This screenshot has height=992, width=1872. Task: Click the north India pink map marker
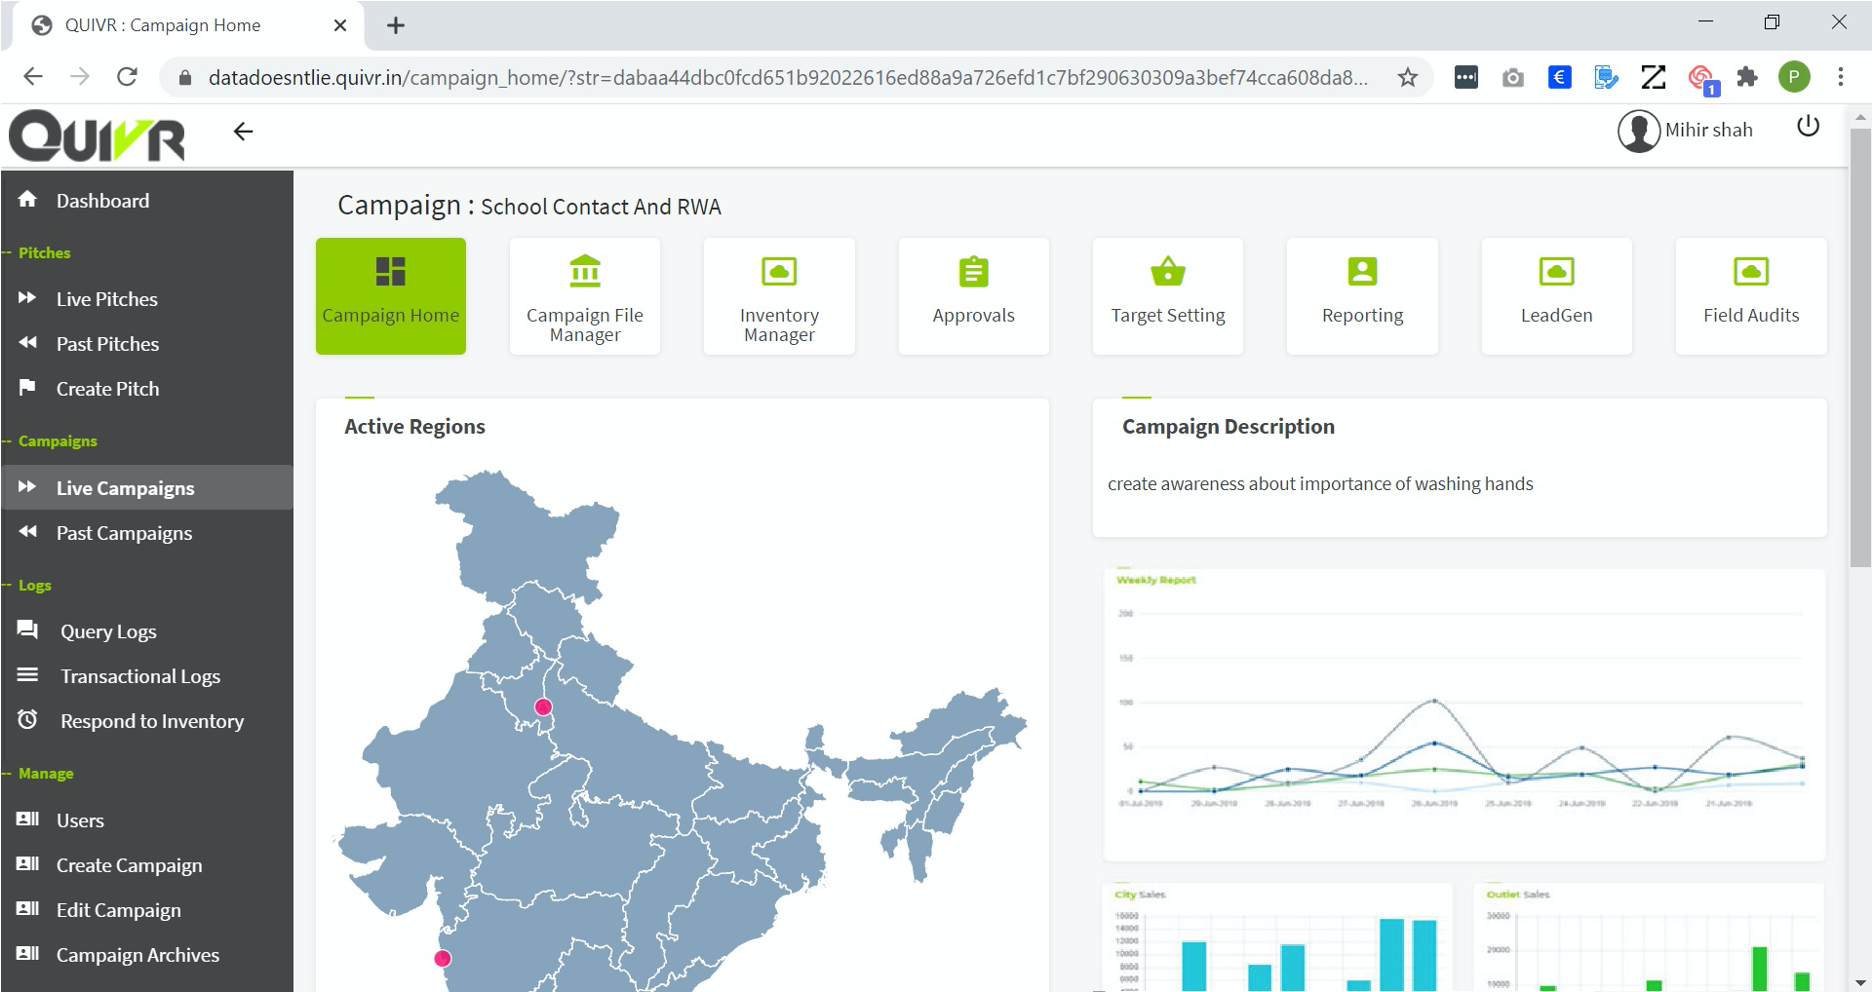[x=543, y=707]
